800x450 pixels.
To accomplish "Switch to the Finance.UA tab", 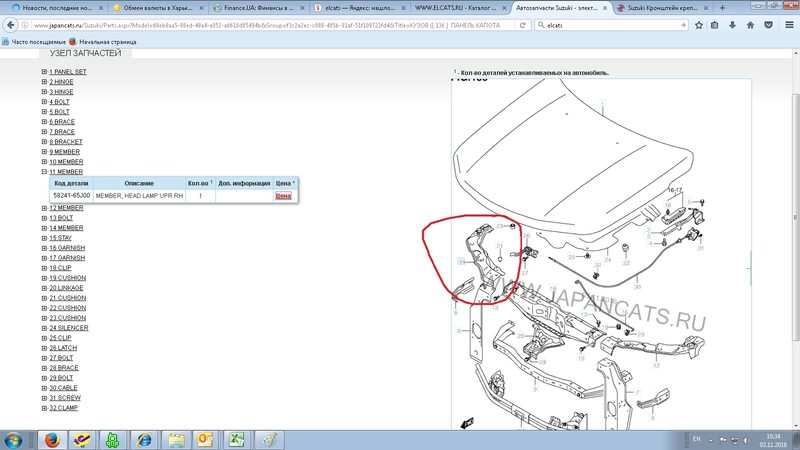I will click(x=258, y=8).
